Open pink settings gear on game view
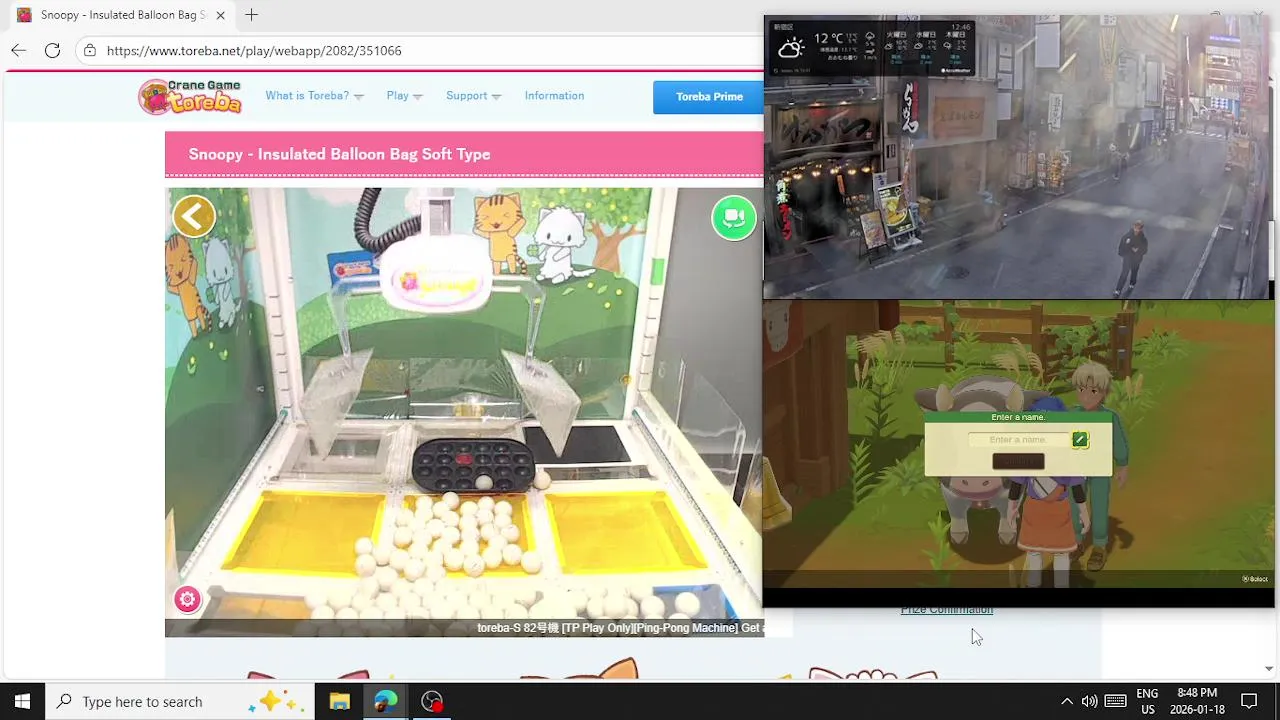The height and width of the screenshot is (720, 1280). (x=187, y=599)
